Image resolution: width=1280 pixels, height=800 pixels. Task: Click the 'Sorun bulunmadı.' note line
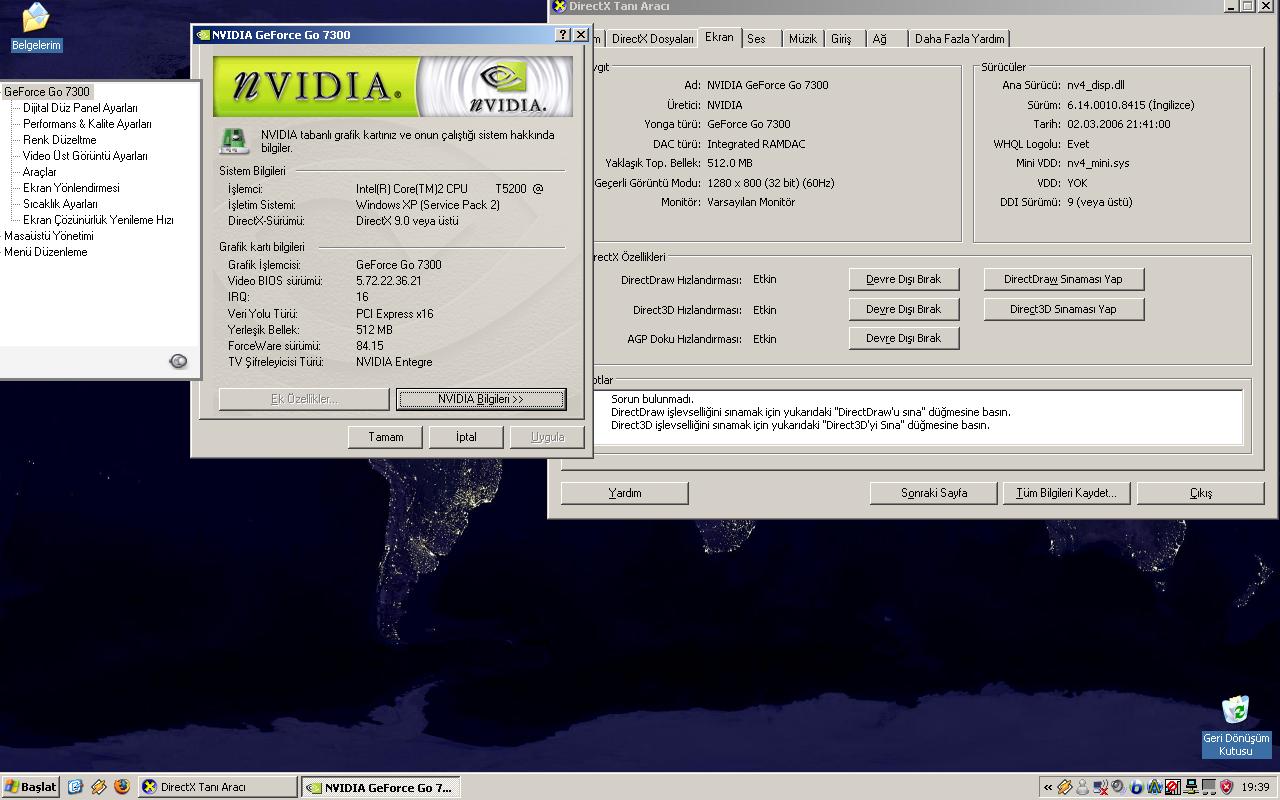(x=652, y=399)
